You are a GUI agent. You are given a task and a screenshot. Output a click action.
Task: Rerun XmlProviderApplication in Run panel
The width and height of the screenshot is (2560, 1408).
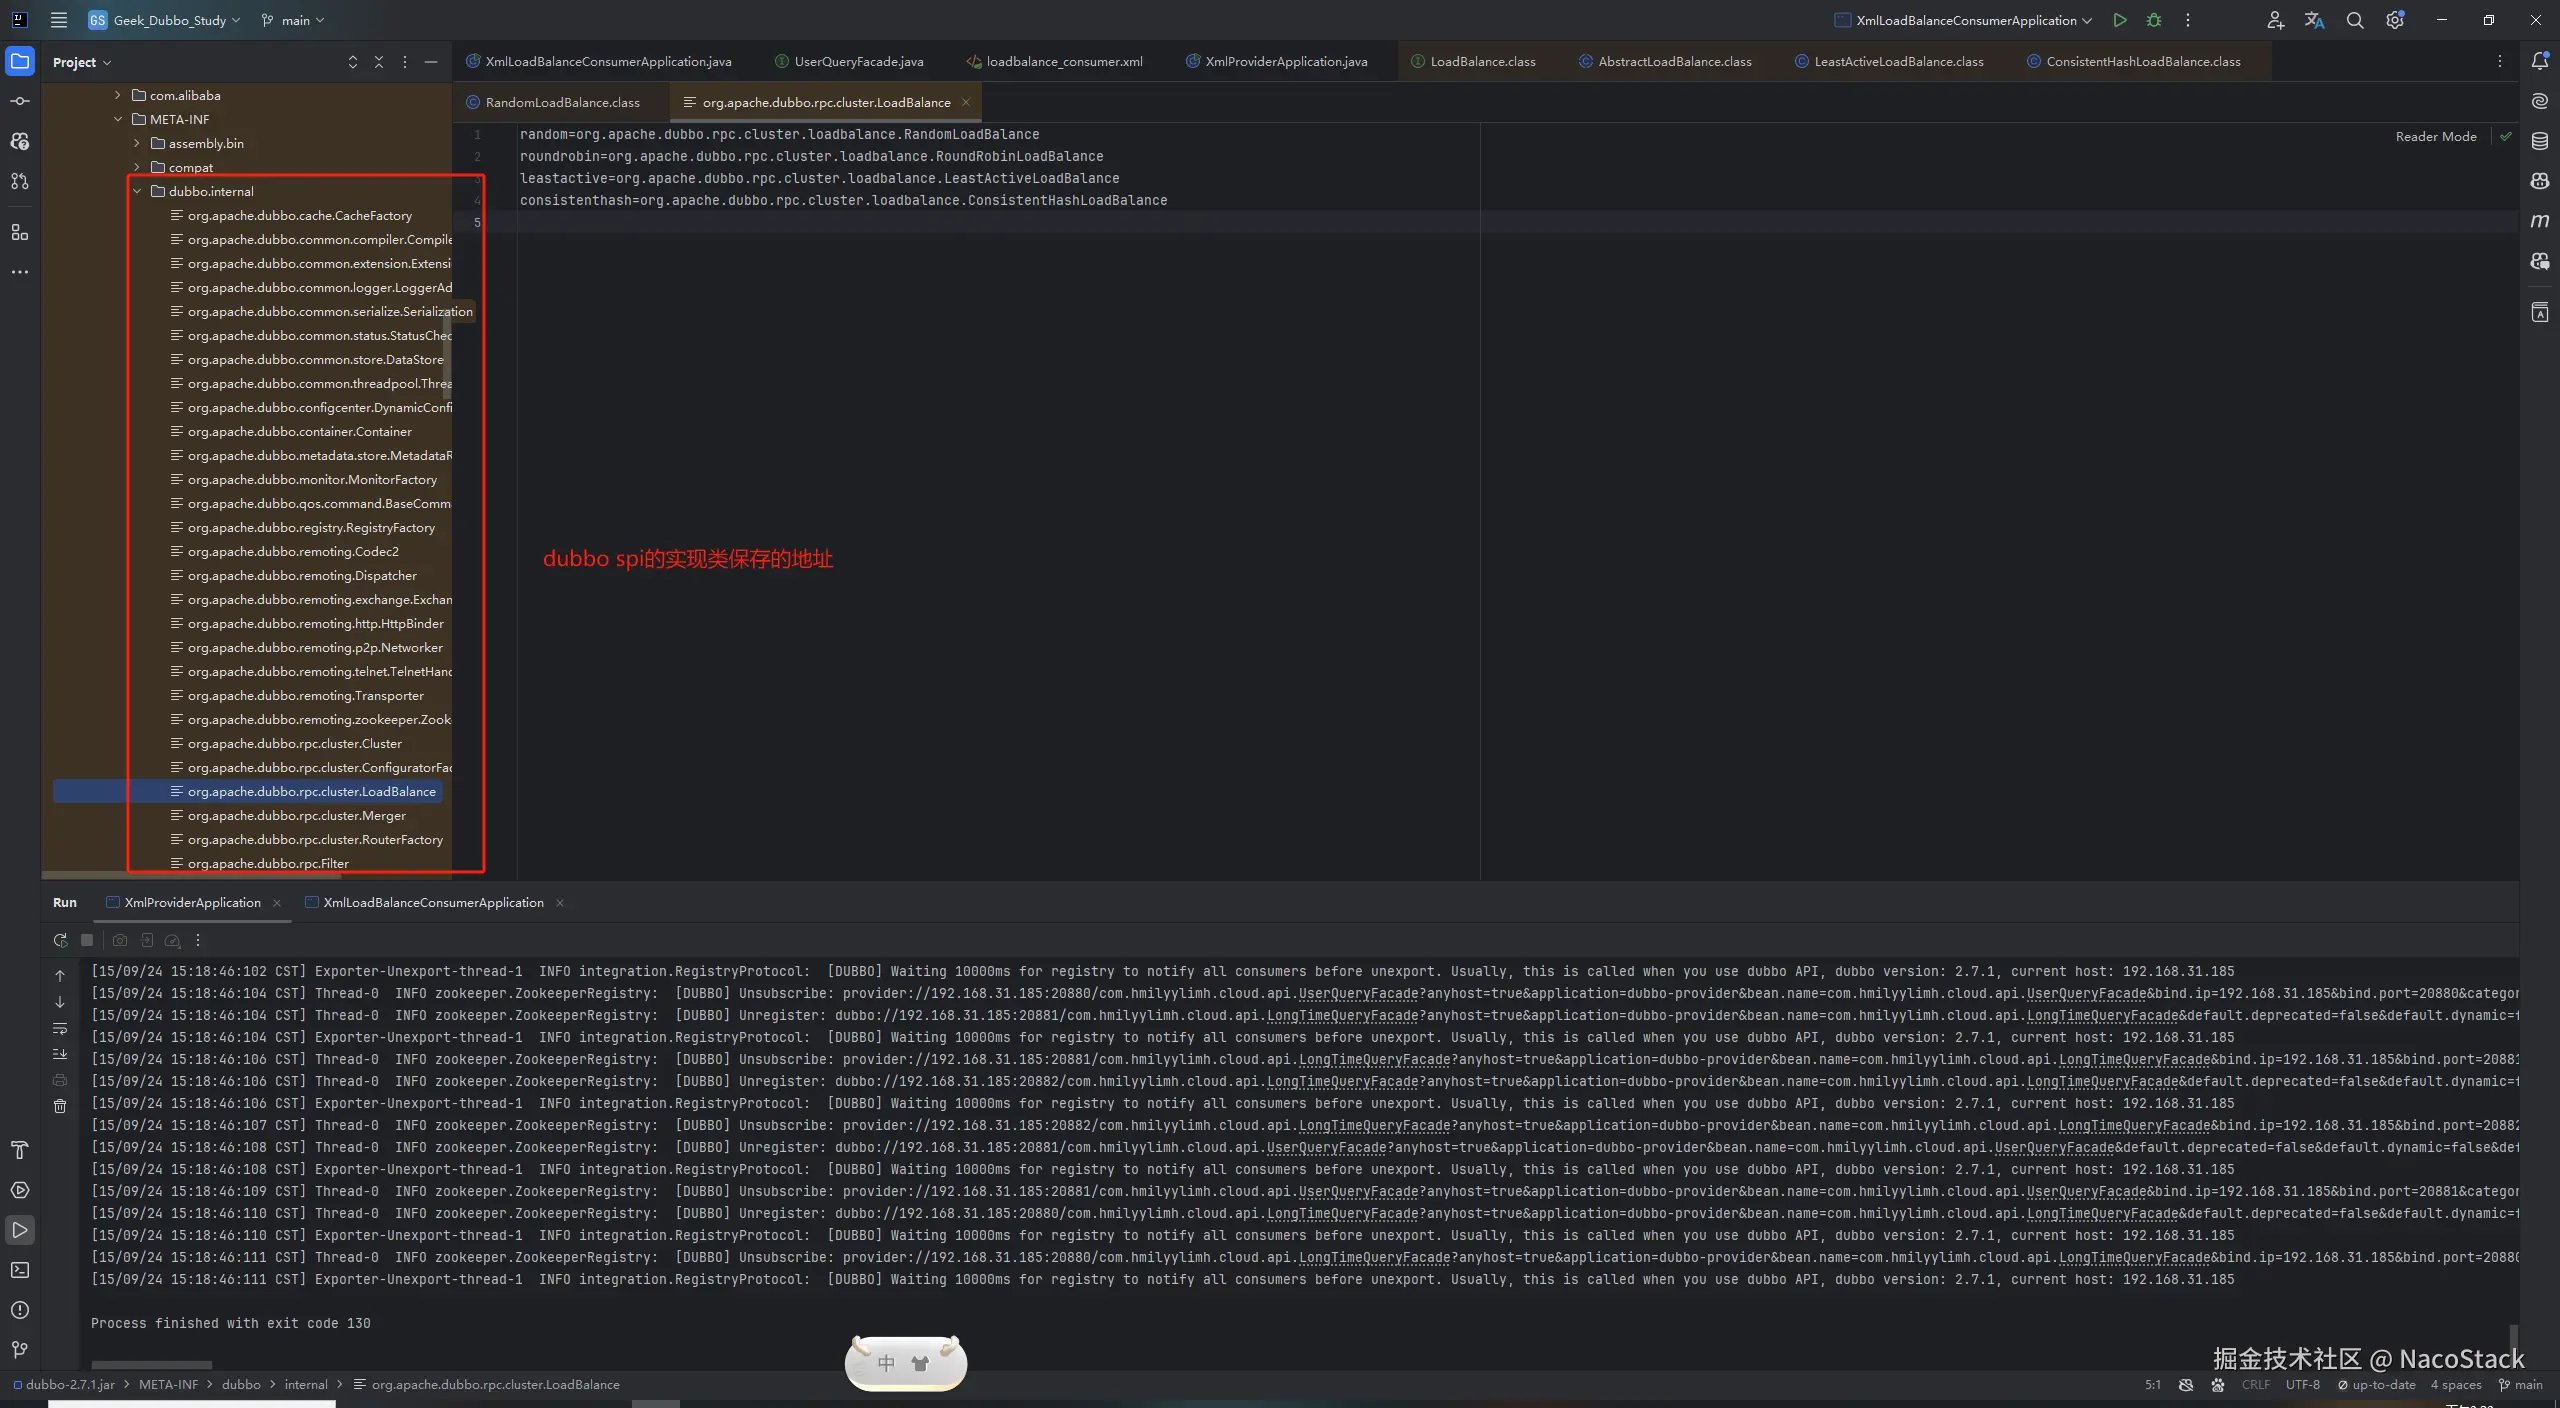pyautogui.click(x=60, y=940)
